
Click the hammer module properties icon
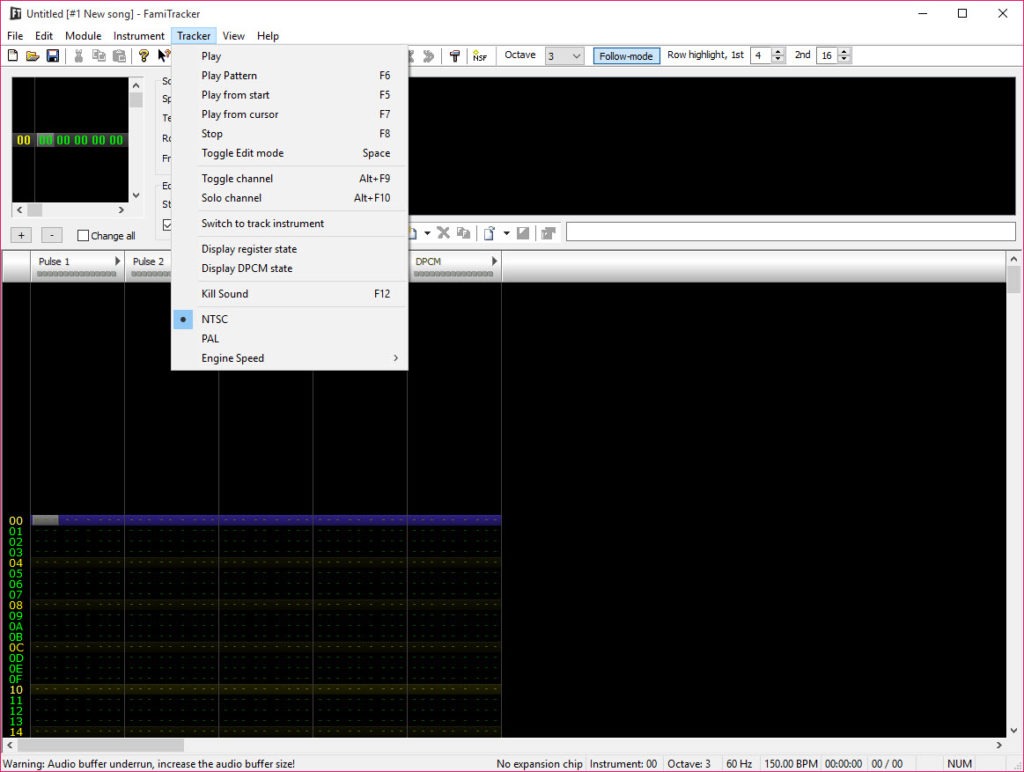[x=455, y=56]
